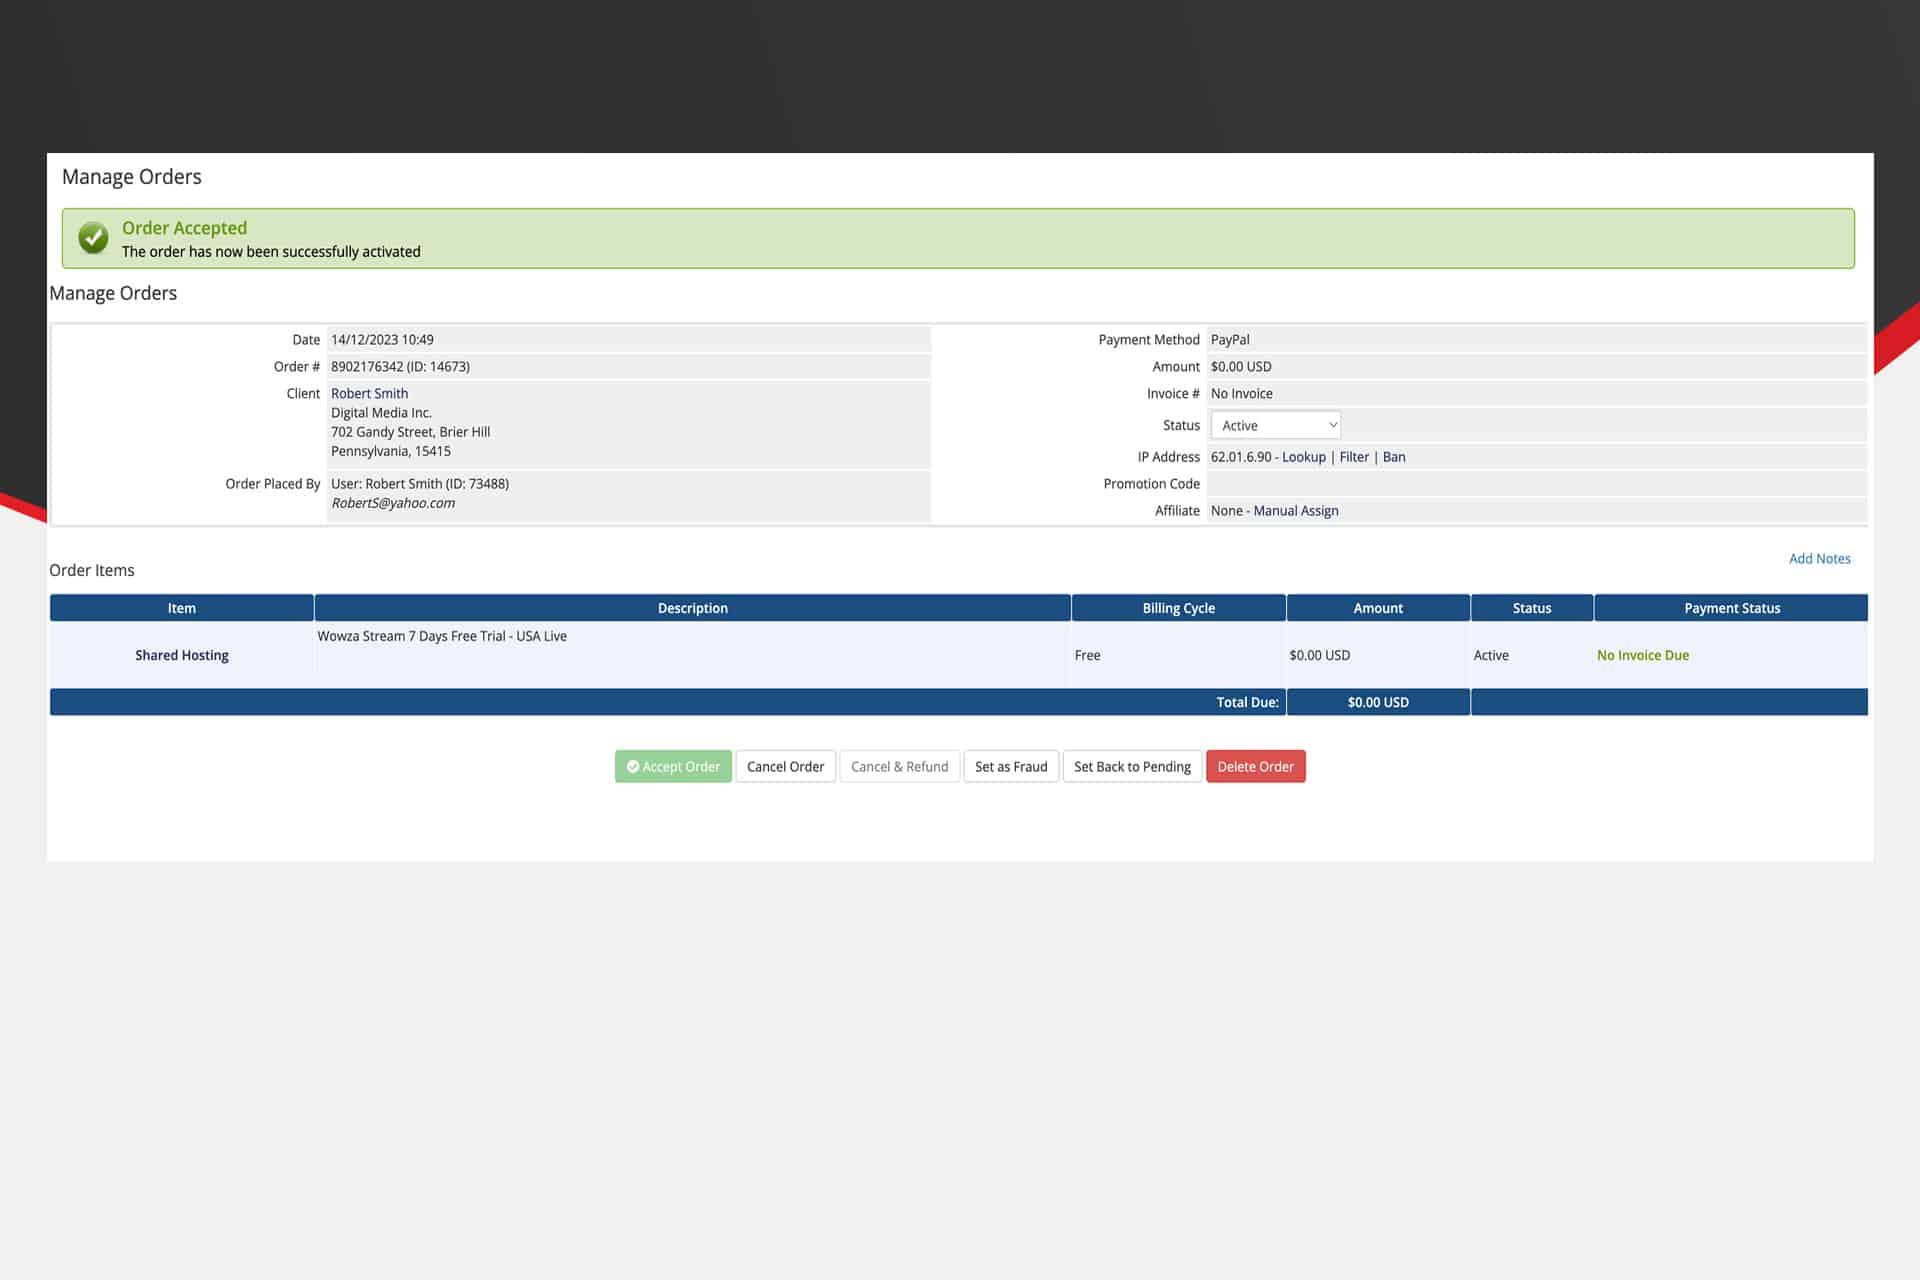Click the Digital Media Inc. company text
1920x1280 pixels.
(381, 413)
